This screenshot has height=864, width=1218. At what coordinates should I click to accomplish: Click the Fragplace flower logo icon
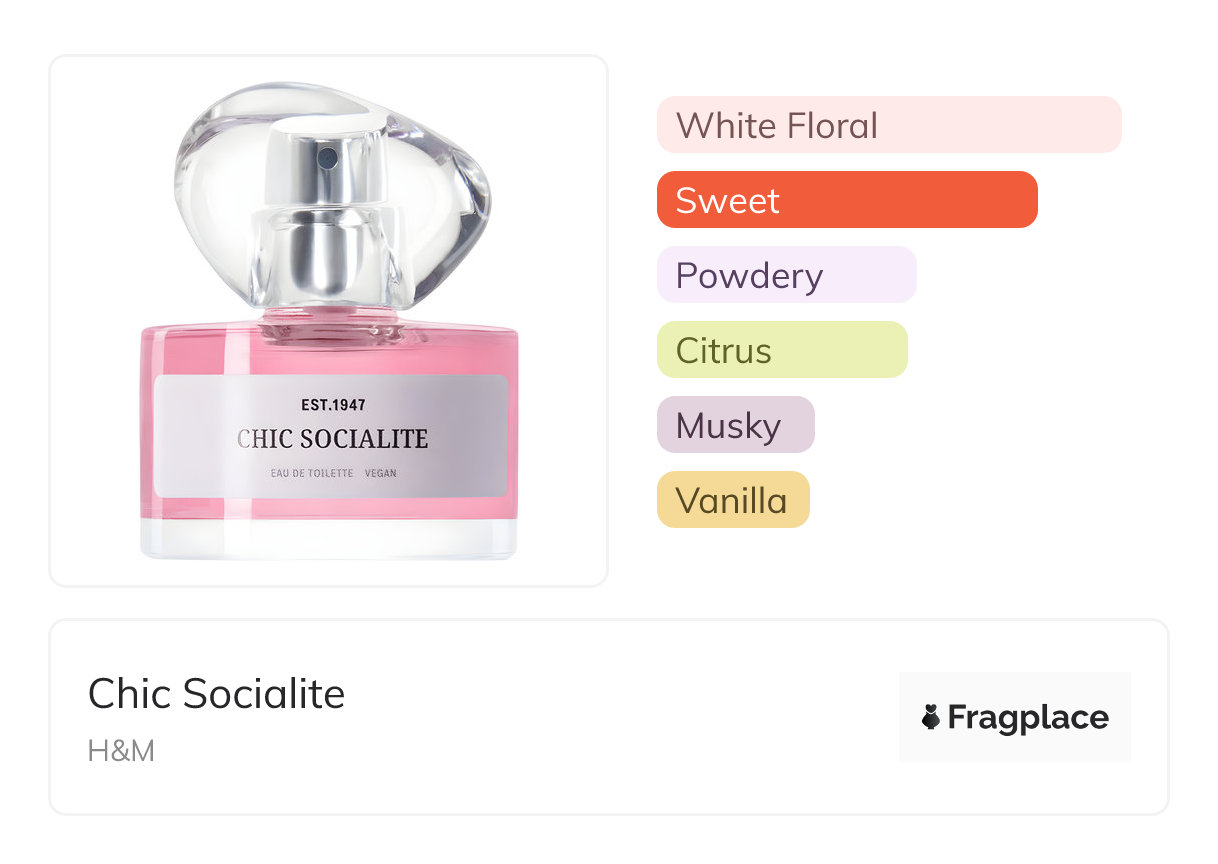click(x=931, y=717)
